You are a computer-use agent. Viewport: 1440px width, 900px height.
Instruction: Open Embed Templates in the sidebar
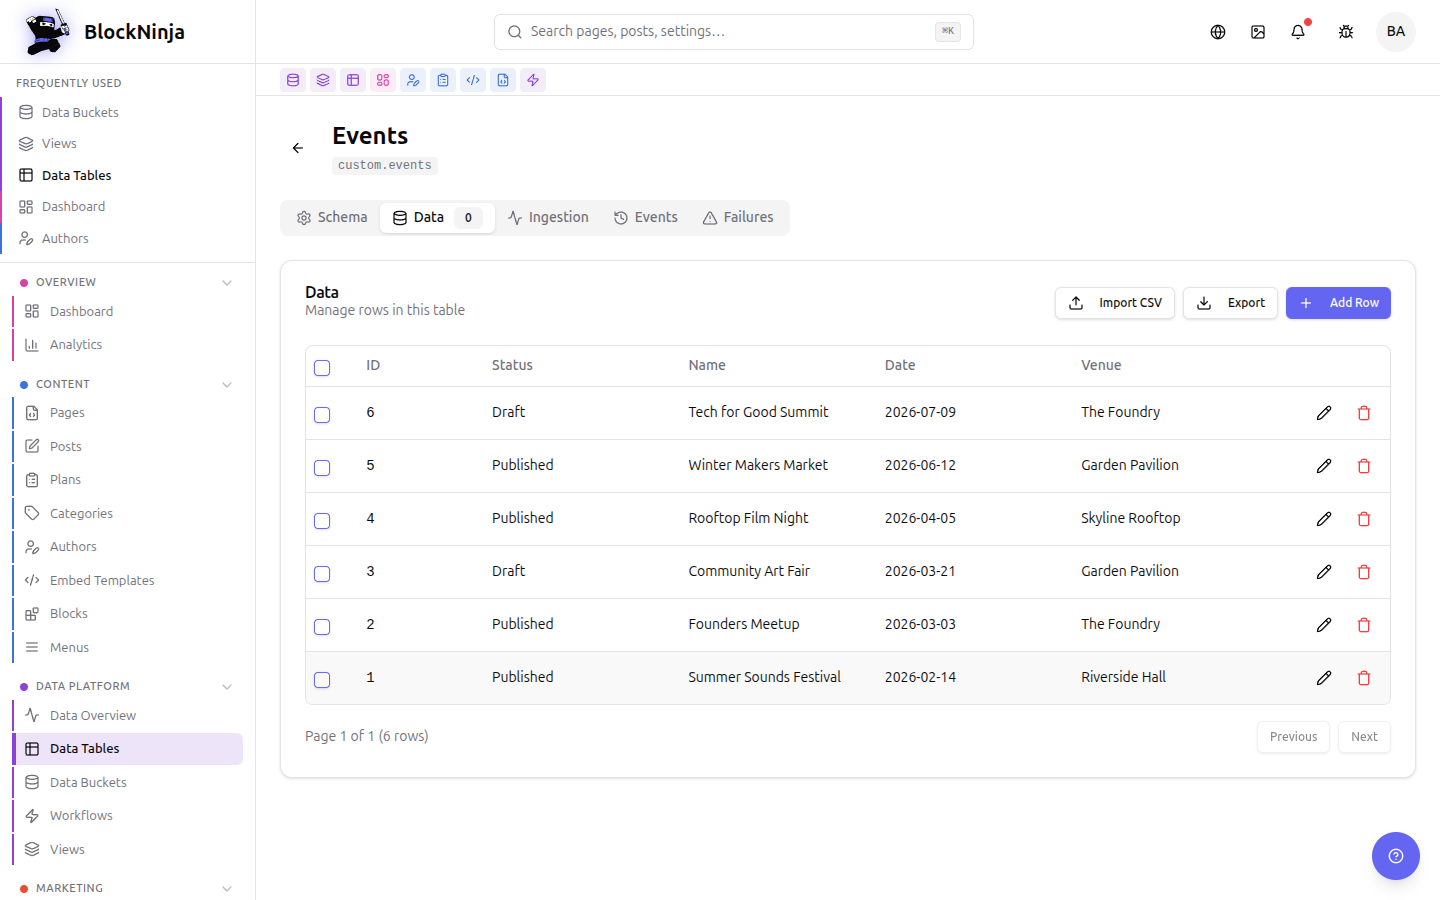click(x=128, y=581)
